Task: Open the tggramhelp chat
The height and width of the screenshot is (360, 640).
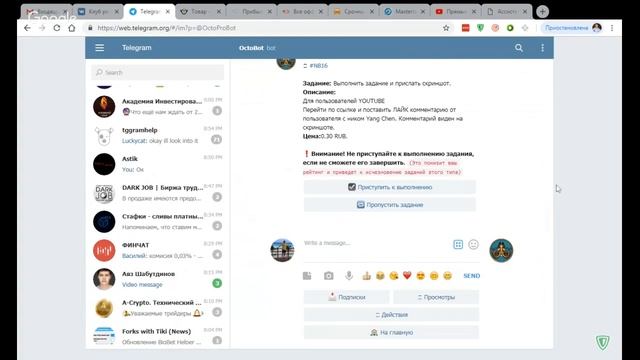Action: 158,135
